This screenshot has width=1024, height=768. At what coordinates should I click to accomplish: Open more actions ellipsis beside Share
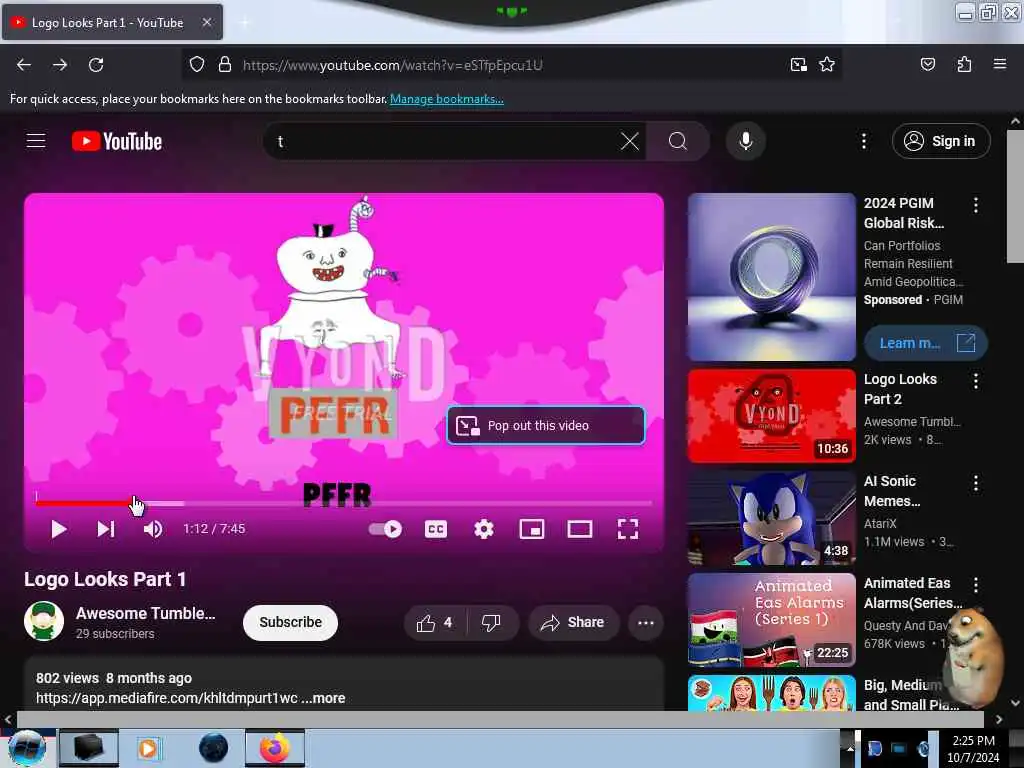pos(646,623)
